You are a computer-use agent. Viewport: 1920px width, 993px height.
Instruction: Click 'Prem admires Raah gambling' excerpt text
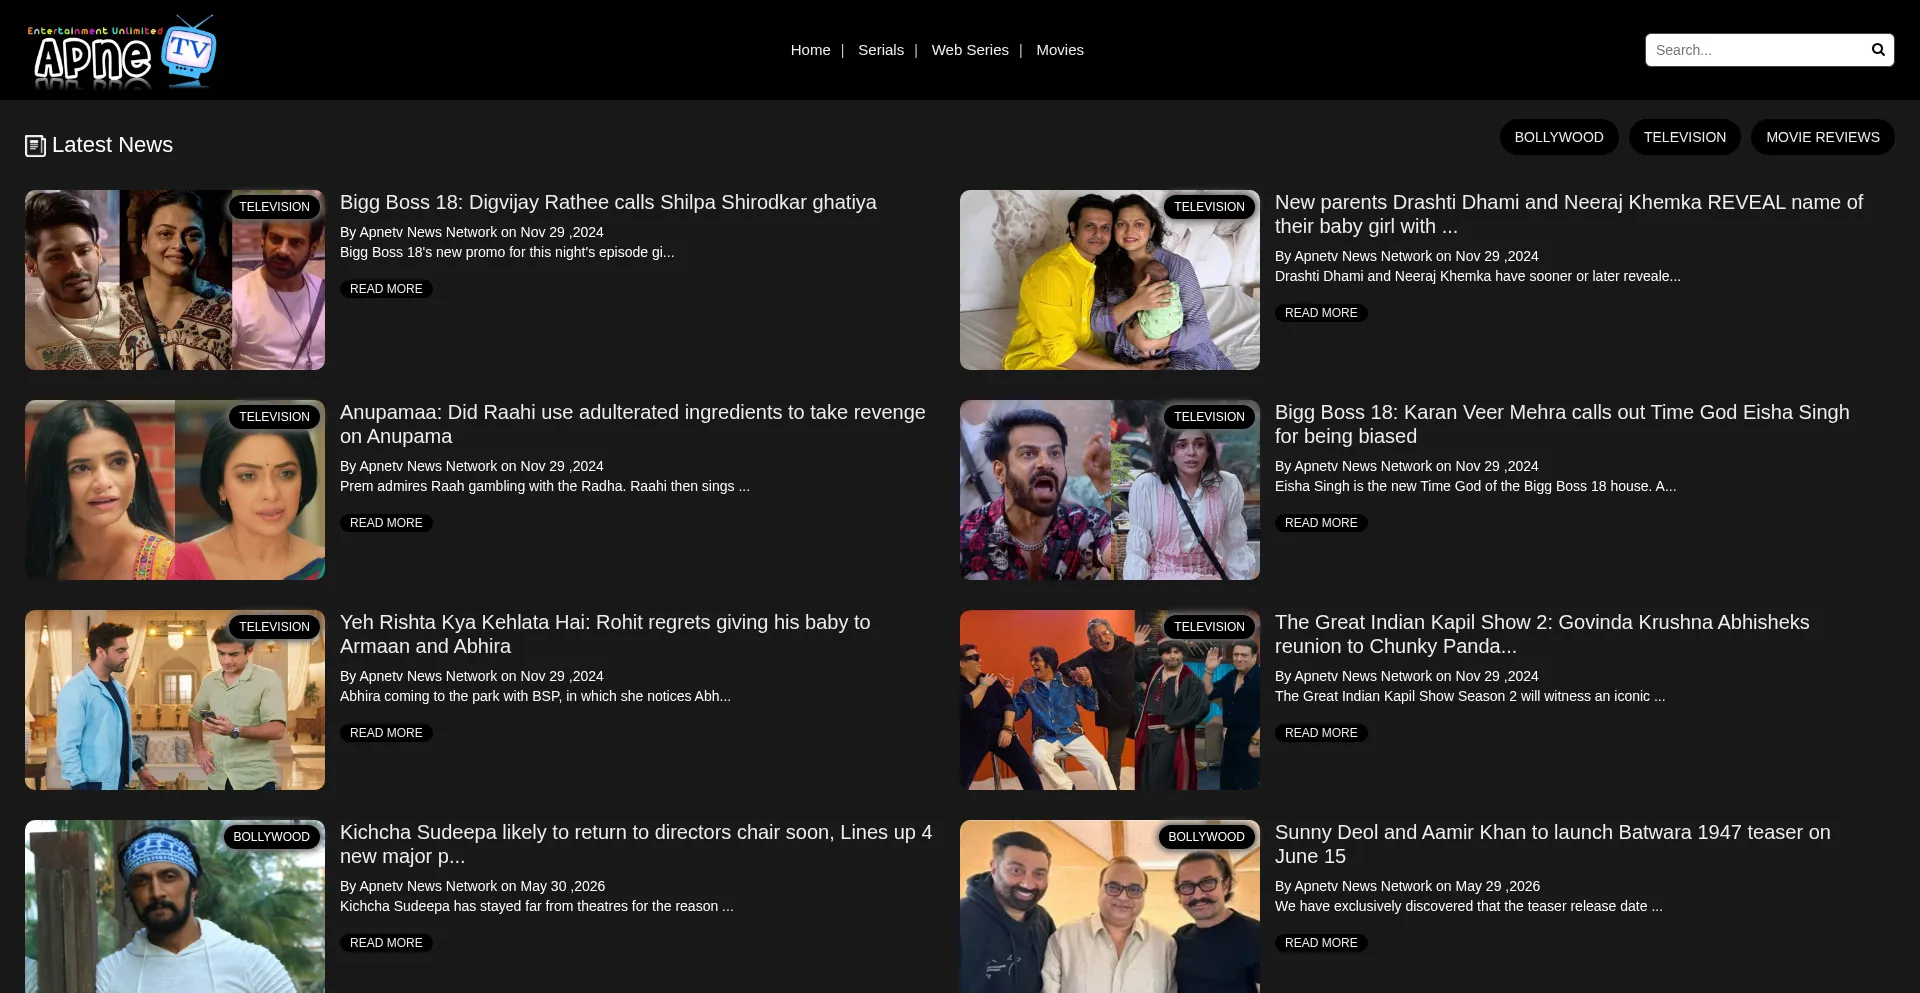[544, 486]
